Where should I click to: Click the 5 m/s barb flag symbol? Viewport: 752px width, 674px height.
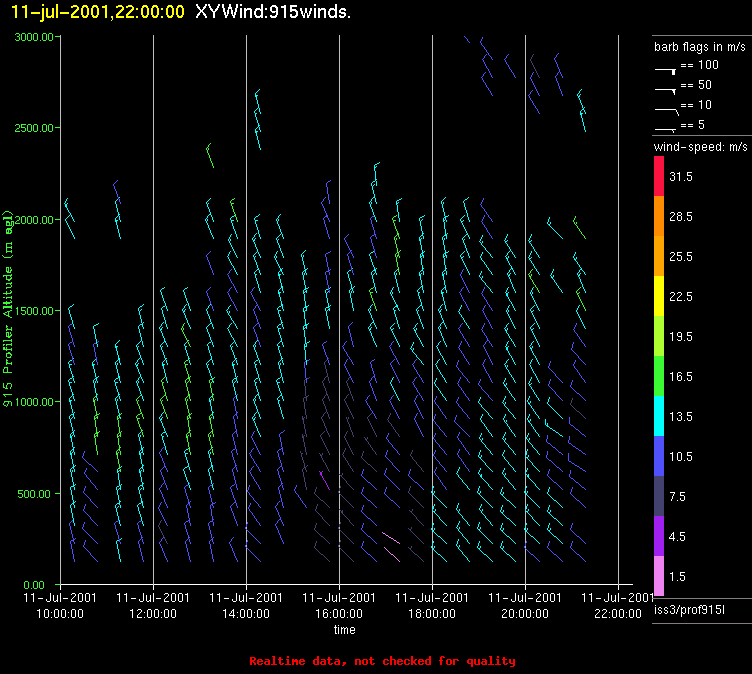(666, 127)
